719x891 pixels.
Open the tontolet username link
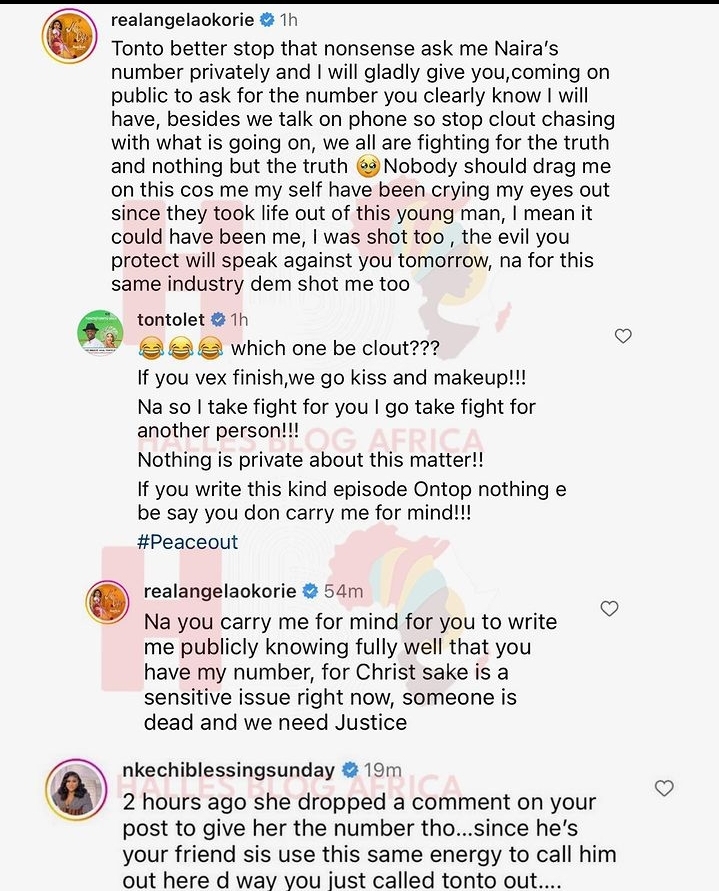pyautogui.click(x=171, y=319)
